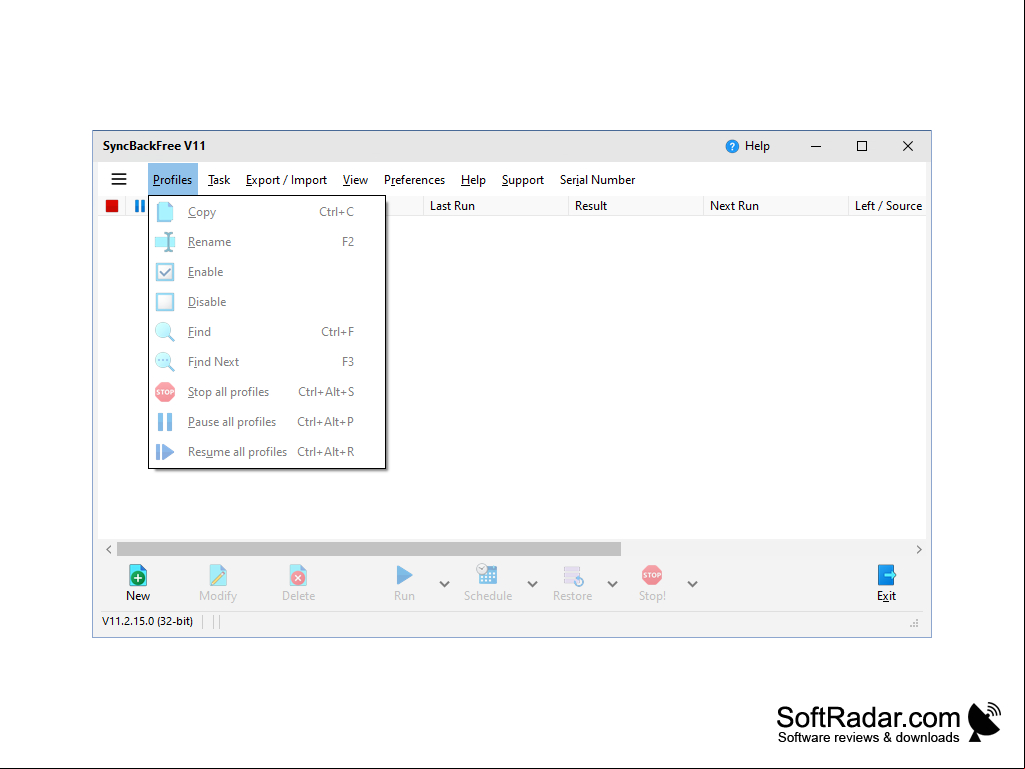Click the Exit icon

click(886, 575)
